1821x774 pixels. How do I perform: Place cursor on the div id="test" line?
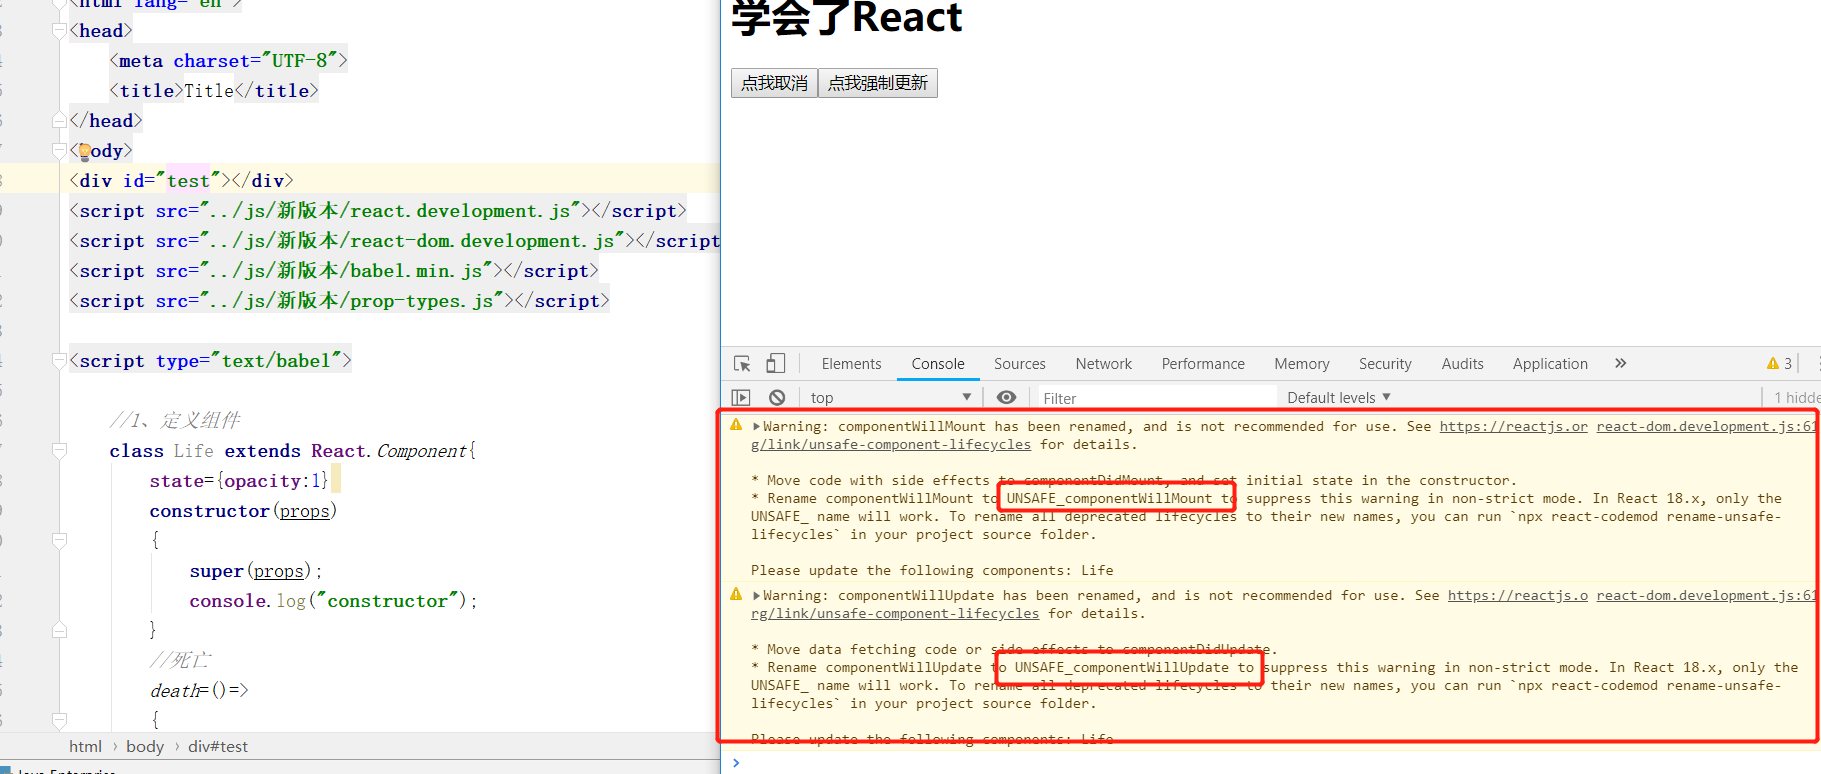181,181
